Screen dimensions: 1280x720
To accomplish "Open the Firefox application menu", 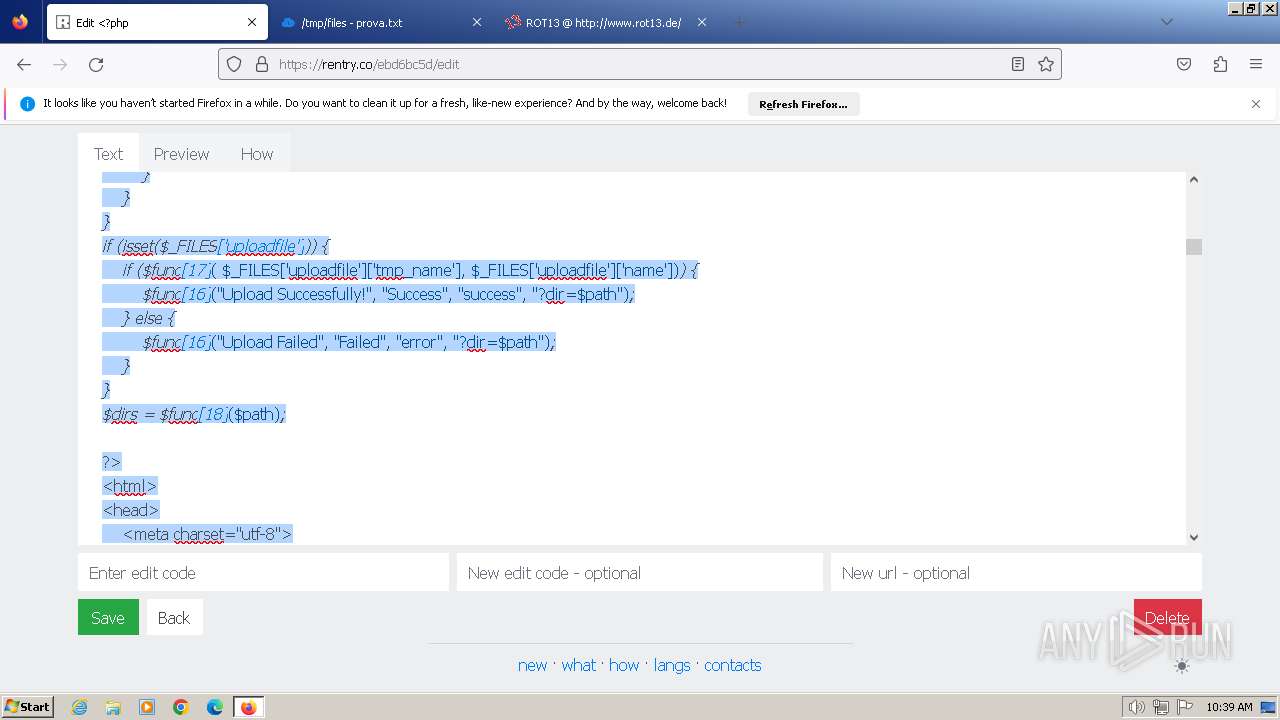I will pyautogui.click(x=1256, y=64).
